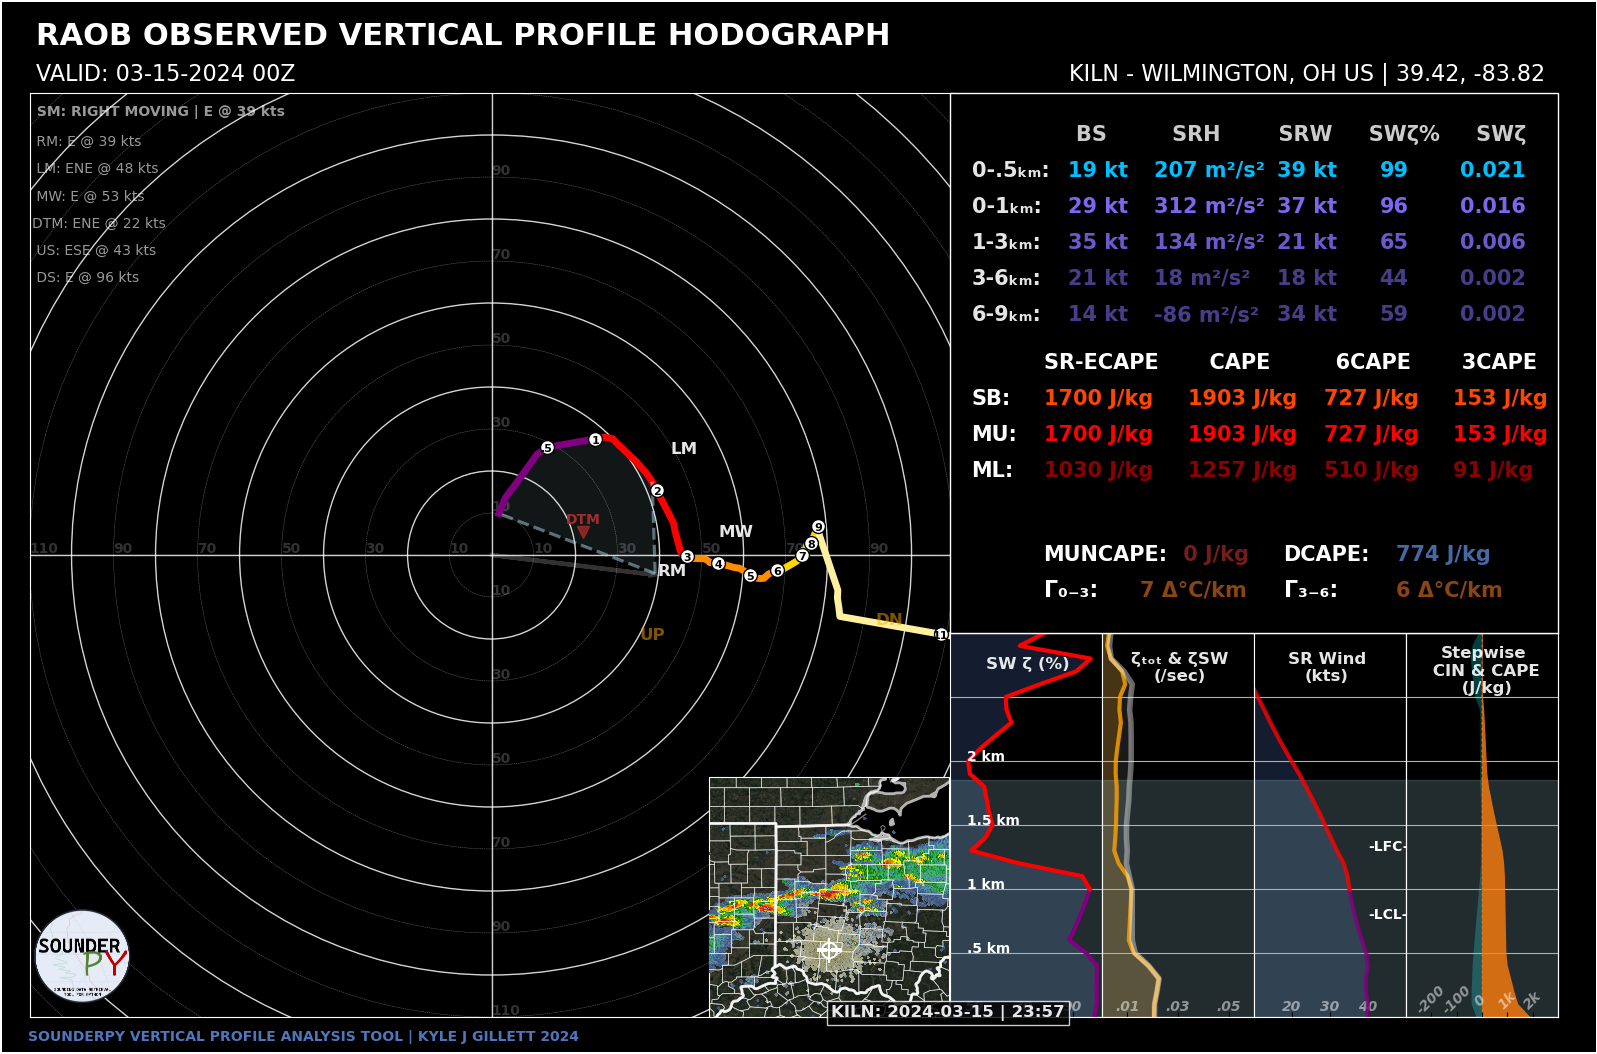Click the DCAPE value 774 J/kg
Screen dimensions: 1597x1054
coord(1442,554)
